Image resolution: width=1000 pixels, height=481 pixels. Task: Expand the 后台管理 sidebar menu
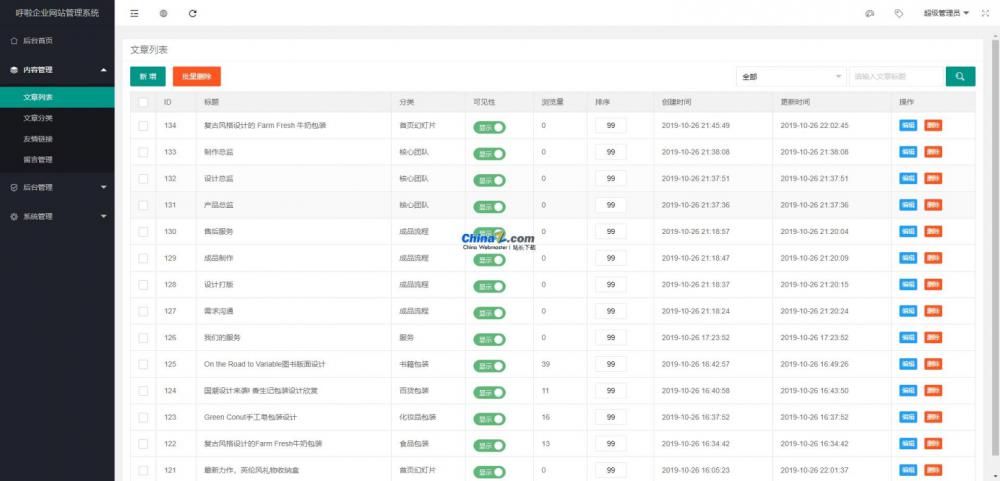(x=57, y=188)
